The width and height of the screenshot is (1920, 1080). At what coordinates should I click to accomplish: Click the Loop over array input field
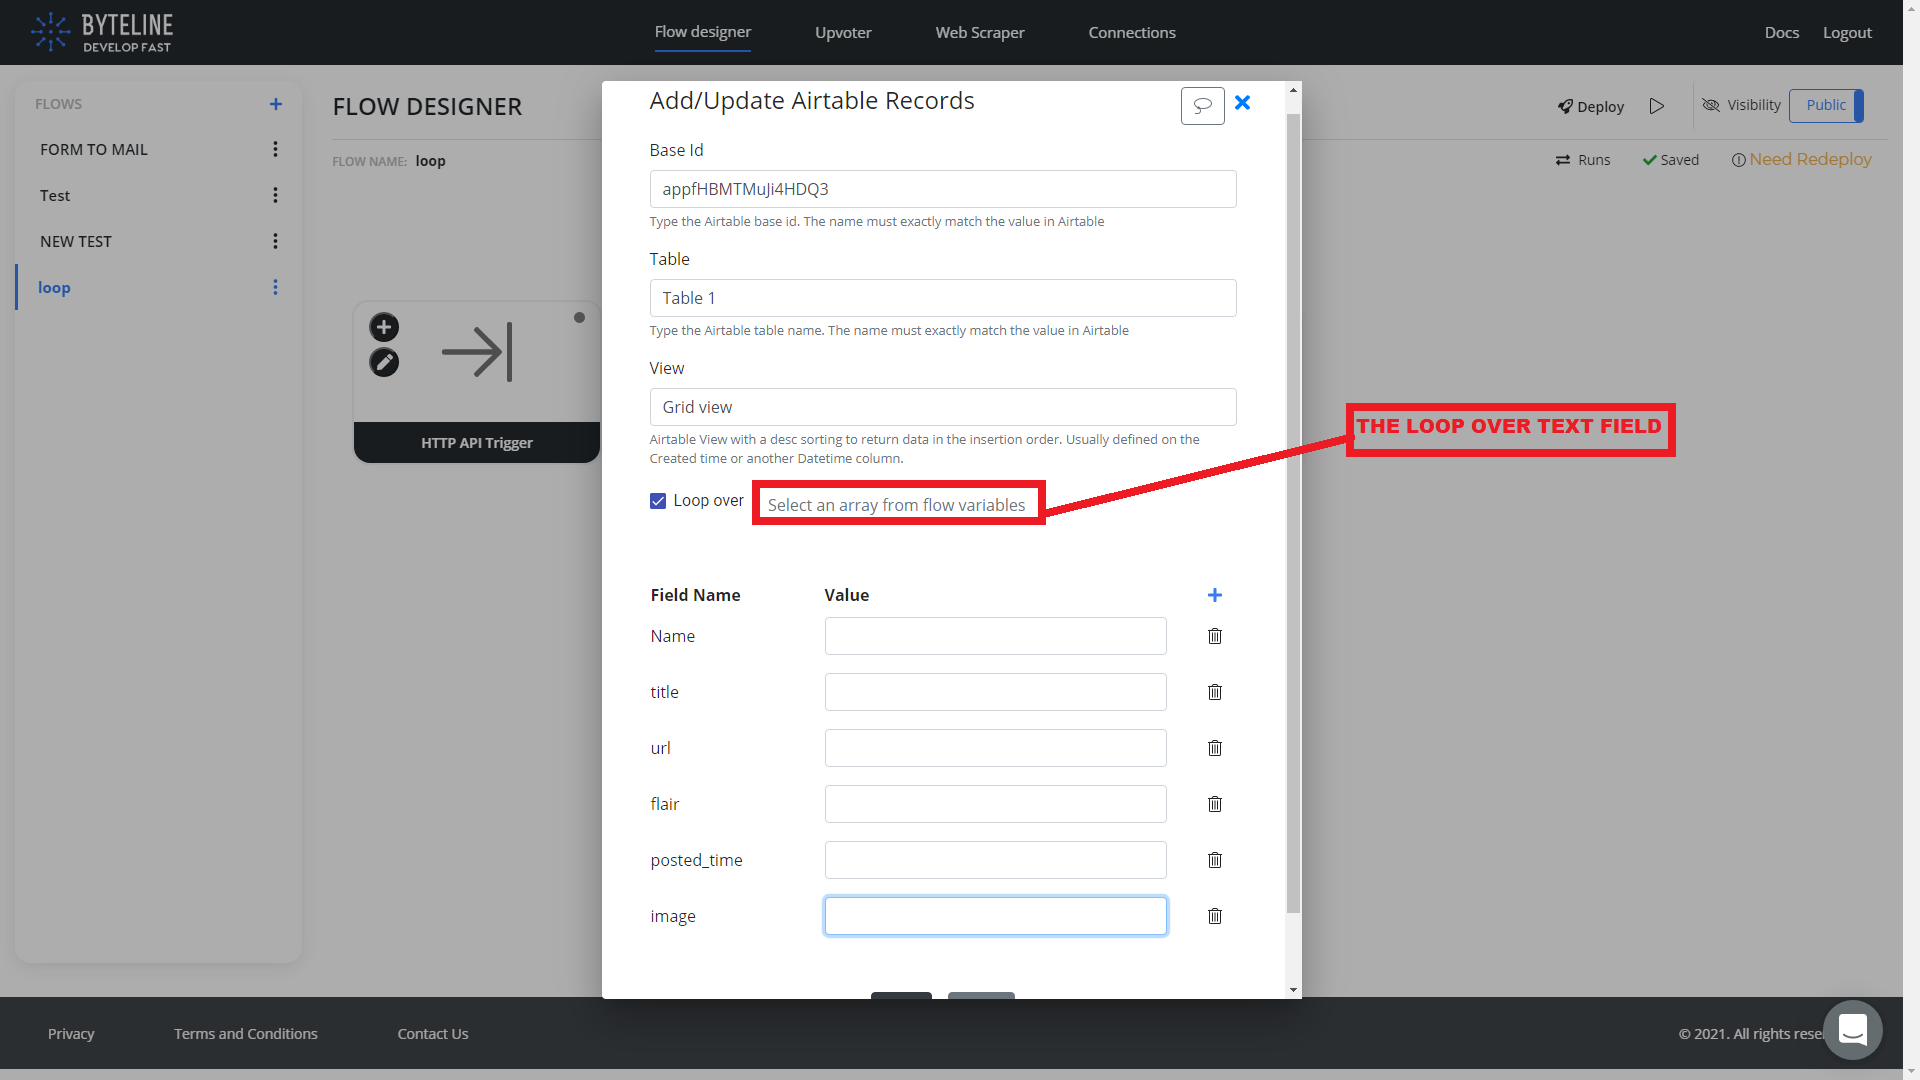click(x=898, y=504)
